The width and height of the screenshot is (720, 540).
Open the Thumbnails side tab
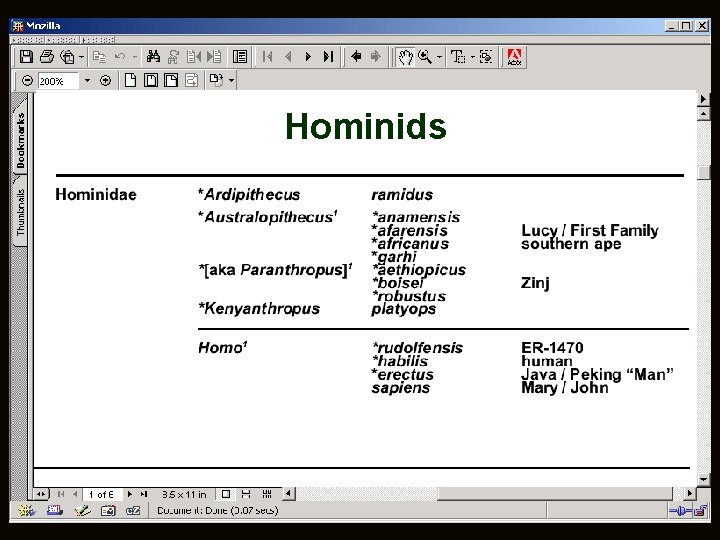(x=20, y=213)
